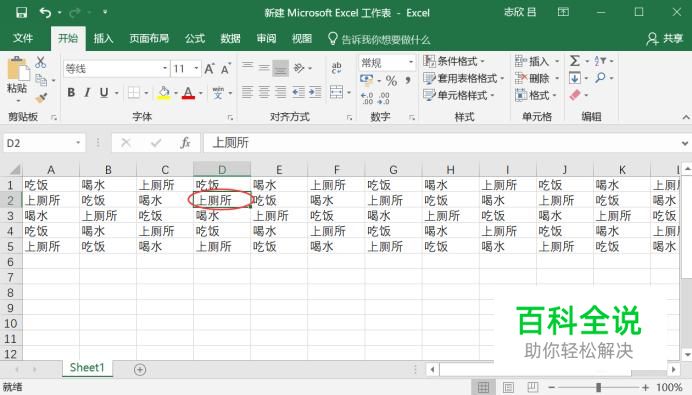Toggle Bold formatting
The width and height of the screenshot is (692, 395).
pyautogui.click(x=71, y=92)
